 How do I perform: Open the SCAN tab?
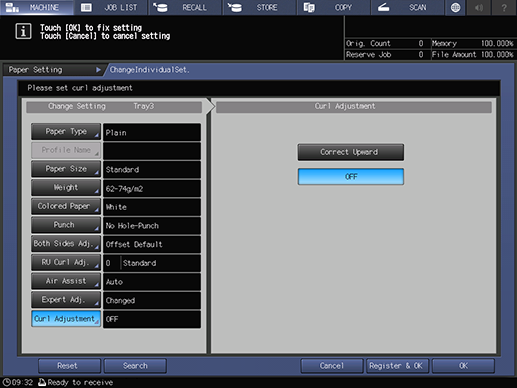408,7
